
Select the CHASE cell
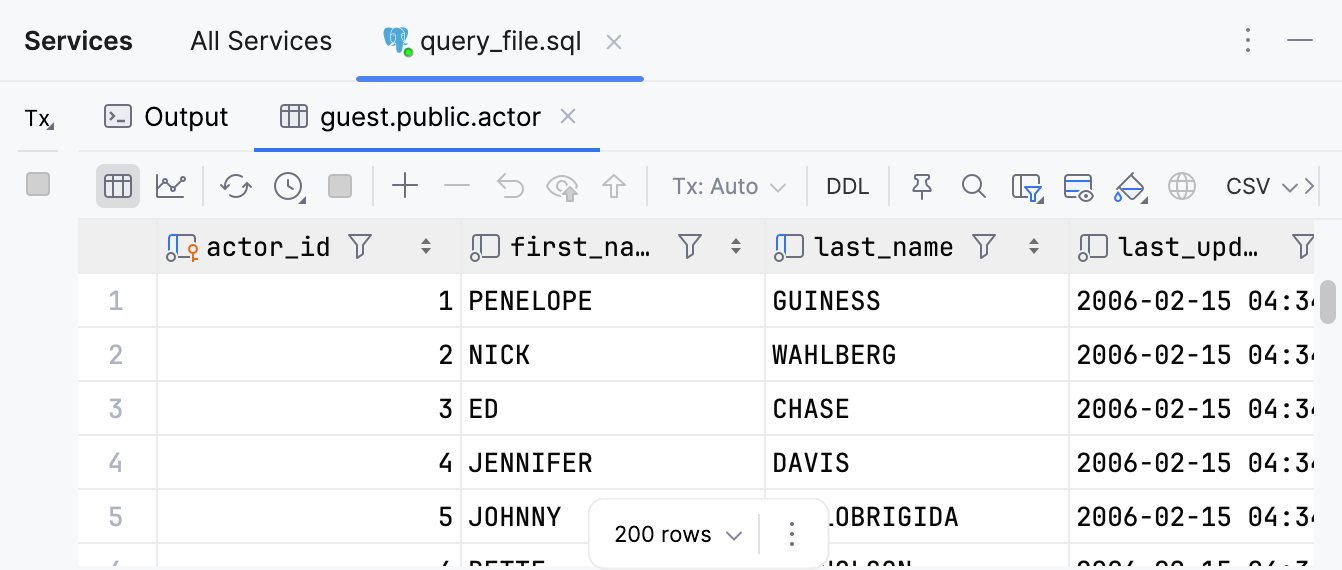[916, 408]
